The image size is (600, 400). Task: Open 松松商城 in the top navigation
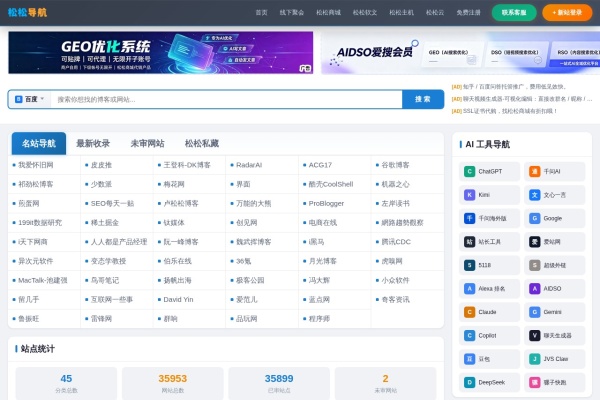(328, 13)
